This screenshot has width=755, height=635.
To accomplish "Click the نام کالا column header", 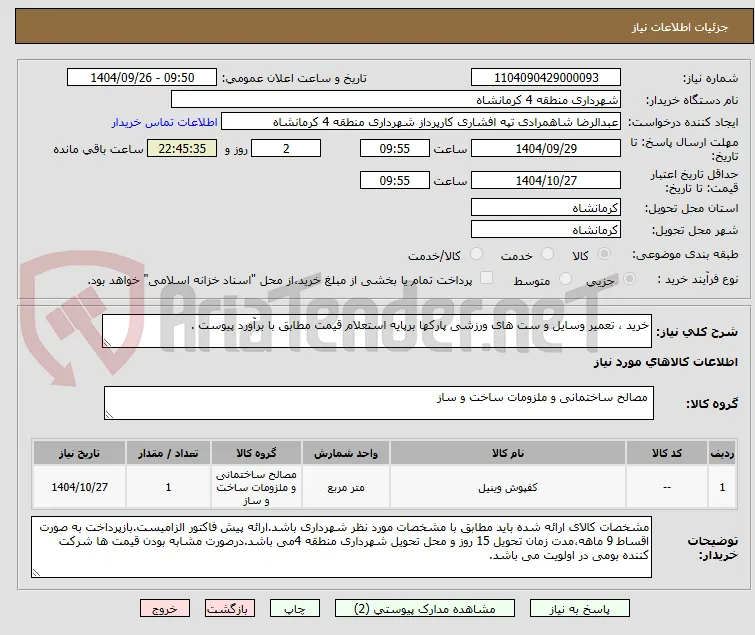I will tap(508, 453).
